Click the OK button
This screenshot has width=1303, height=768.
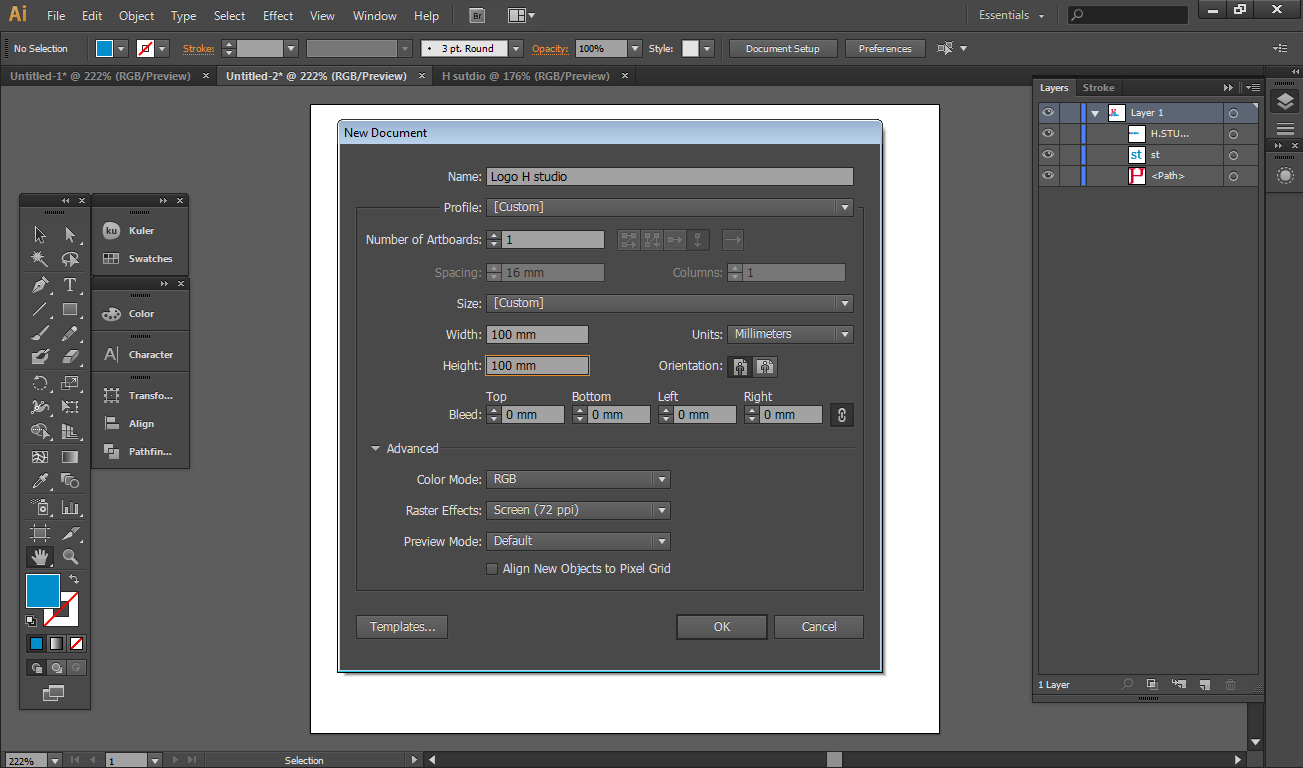722,627
